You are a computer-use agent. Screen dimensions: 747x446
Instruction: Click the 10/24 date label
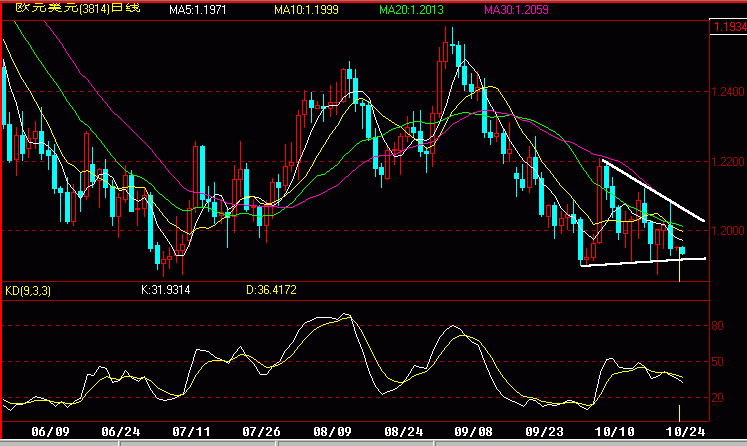tap(685, 432)
